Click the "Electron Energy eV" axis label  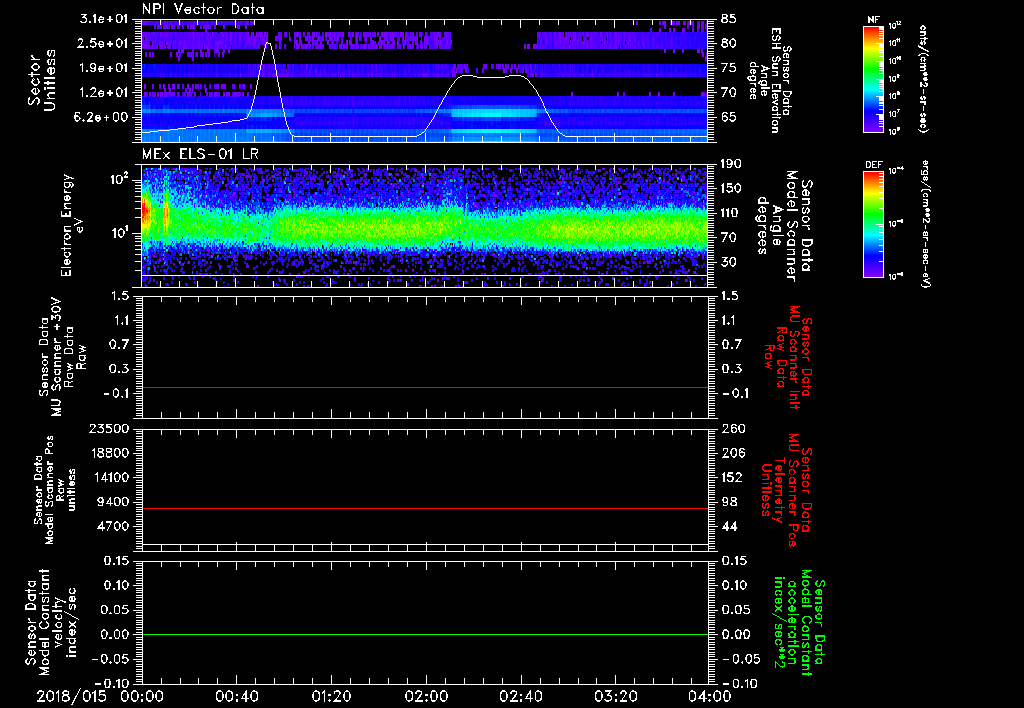73,225
